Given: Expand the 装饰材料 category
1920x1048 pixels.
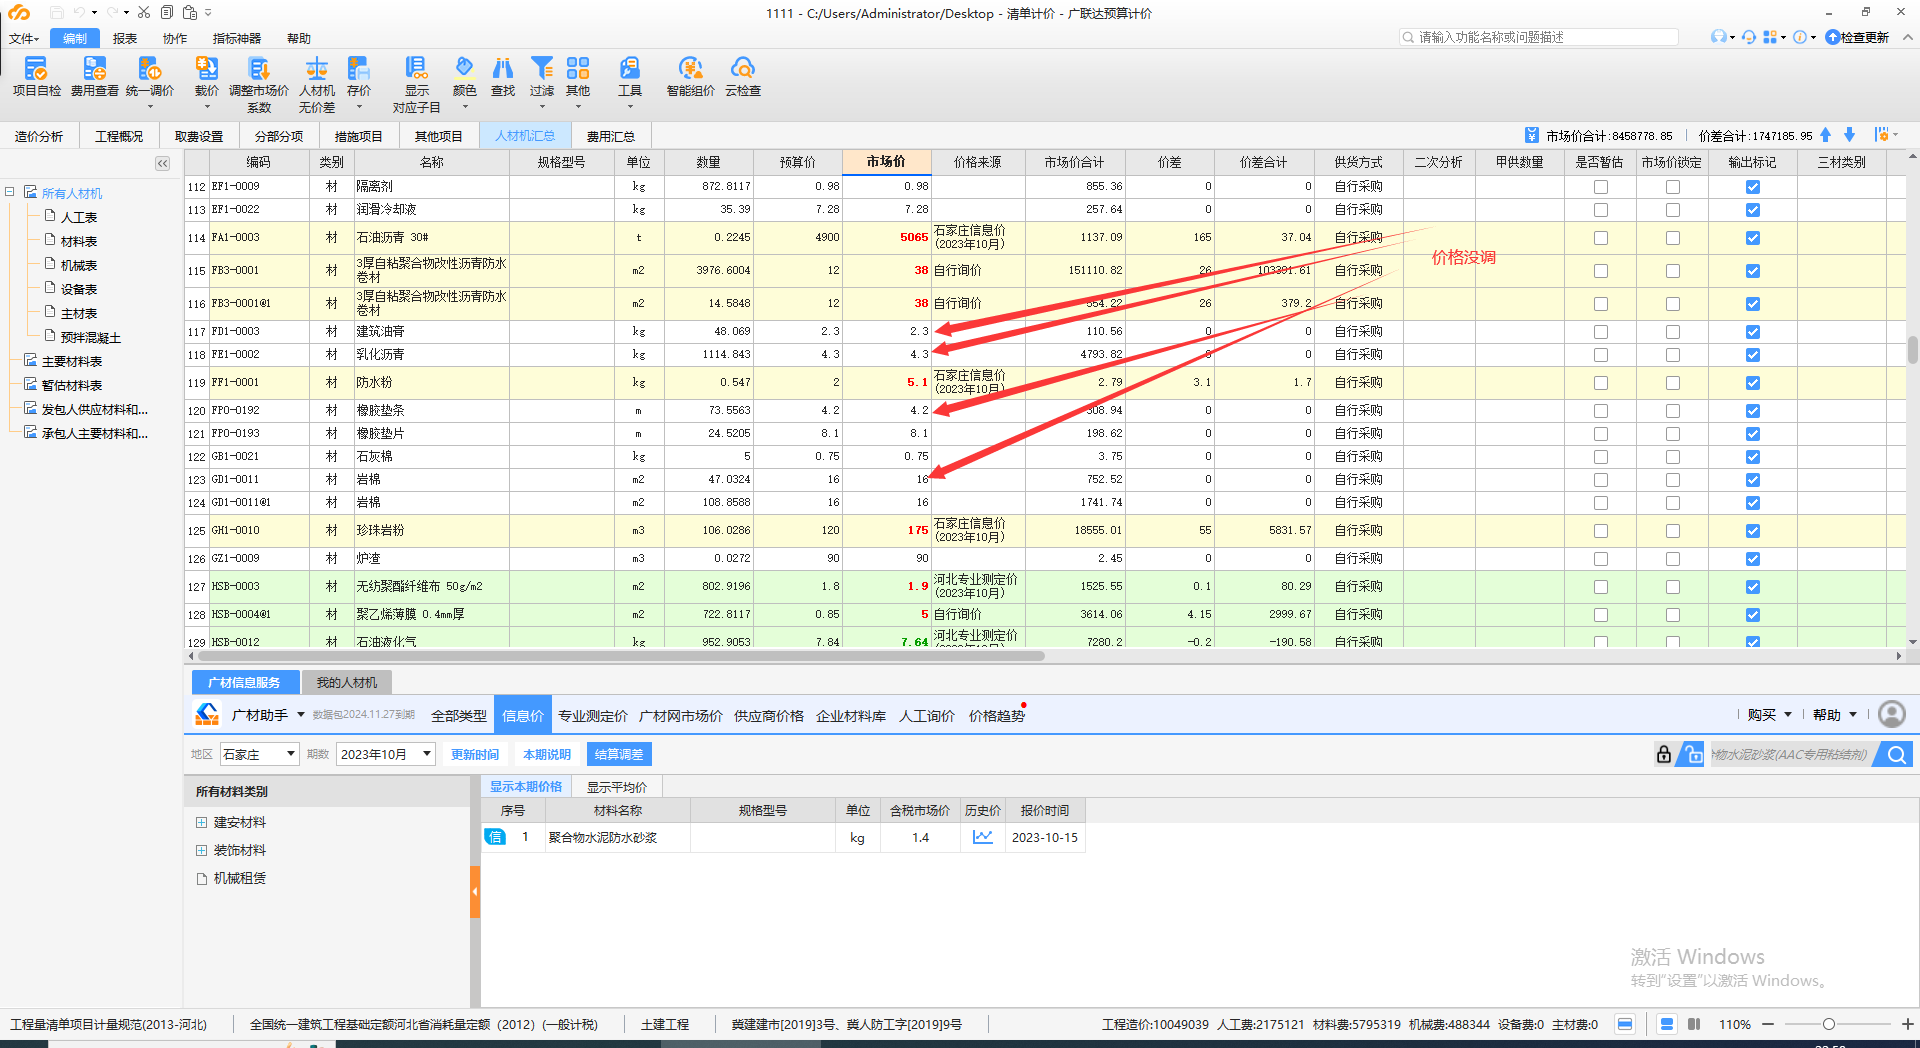Looking at the screenshot, I should (x=201, y=851).
